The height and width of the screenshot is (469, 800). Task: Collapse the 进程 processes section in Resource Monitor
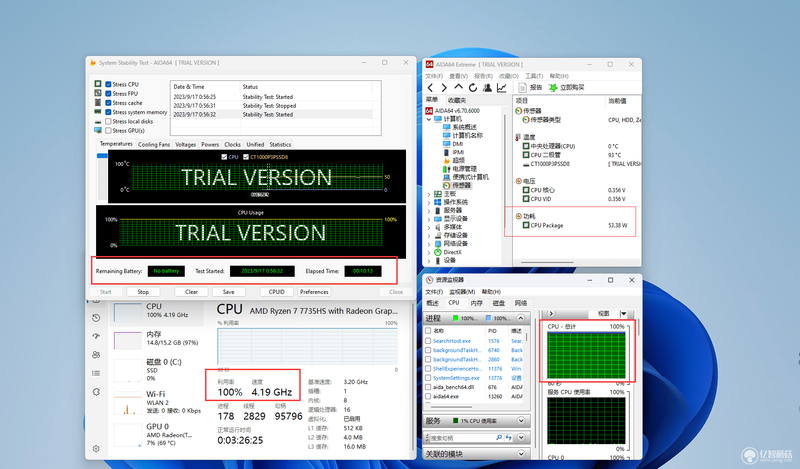pos(520,318)
